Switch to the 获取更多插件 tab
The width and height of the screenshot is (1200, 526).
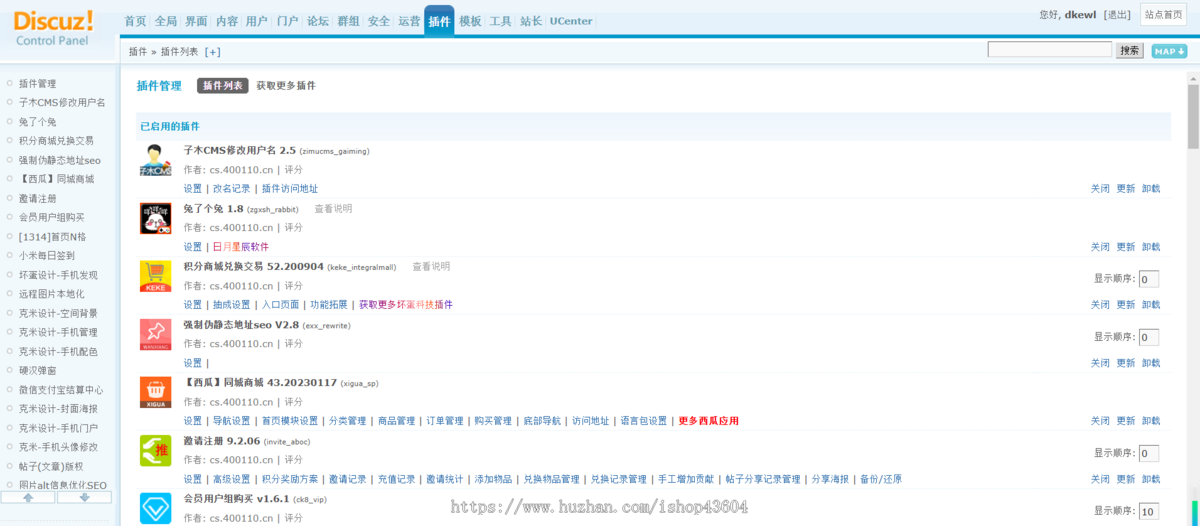point(286,86)
